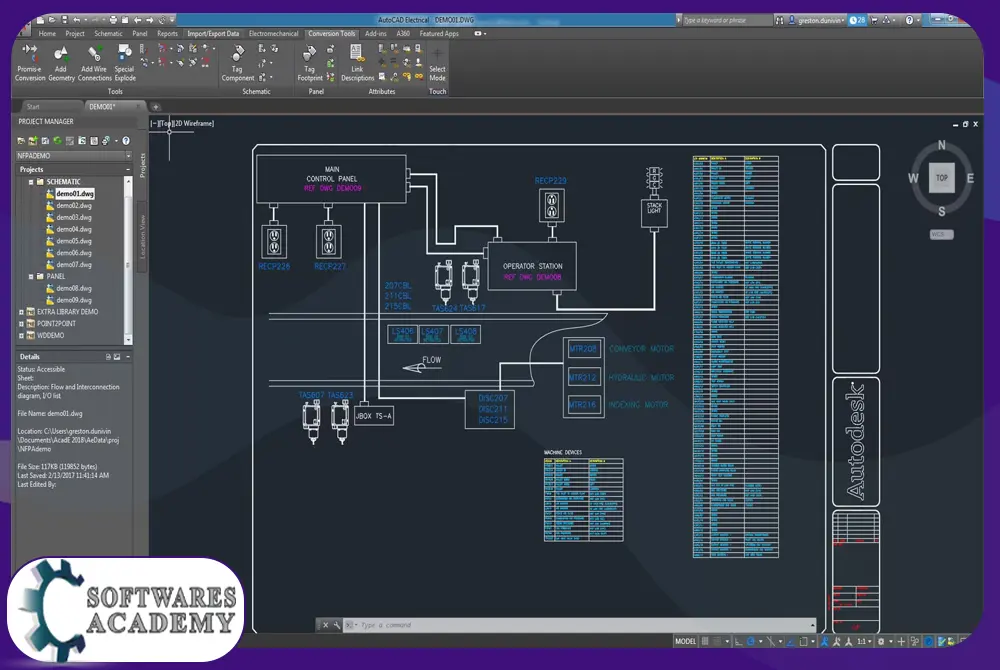The image size is (1000, 670).
Task: Activate Select Mode in Touch panel
Action: pos(438,62)
